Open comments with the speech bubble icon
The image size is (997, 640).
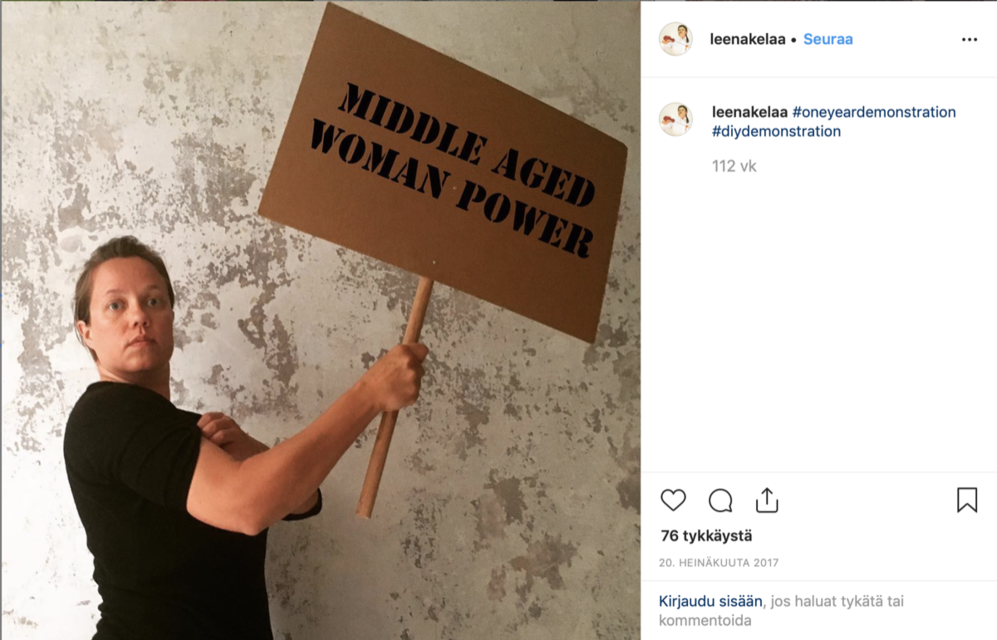click(x=720, y=501)
